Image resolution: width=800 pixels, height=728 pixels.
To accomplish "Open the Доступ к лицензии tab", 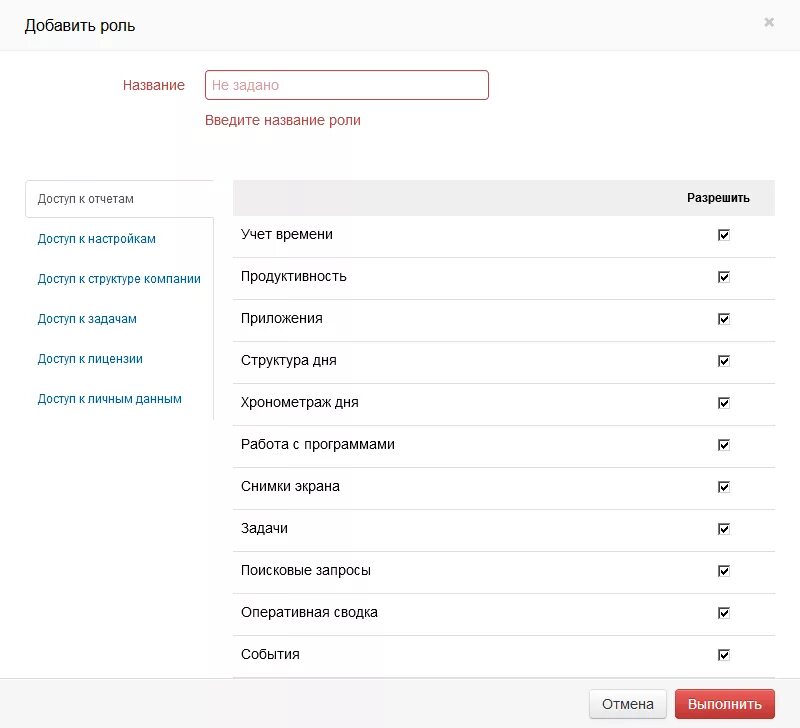I will 90,359.
